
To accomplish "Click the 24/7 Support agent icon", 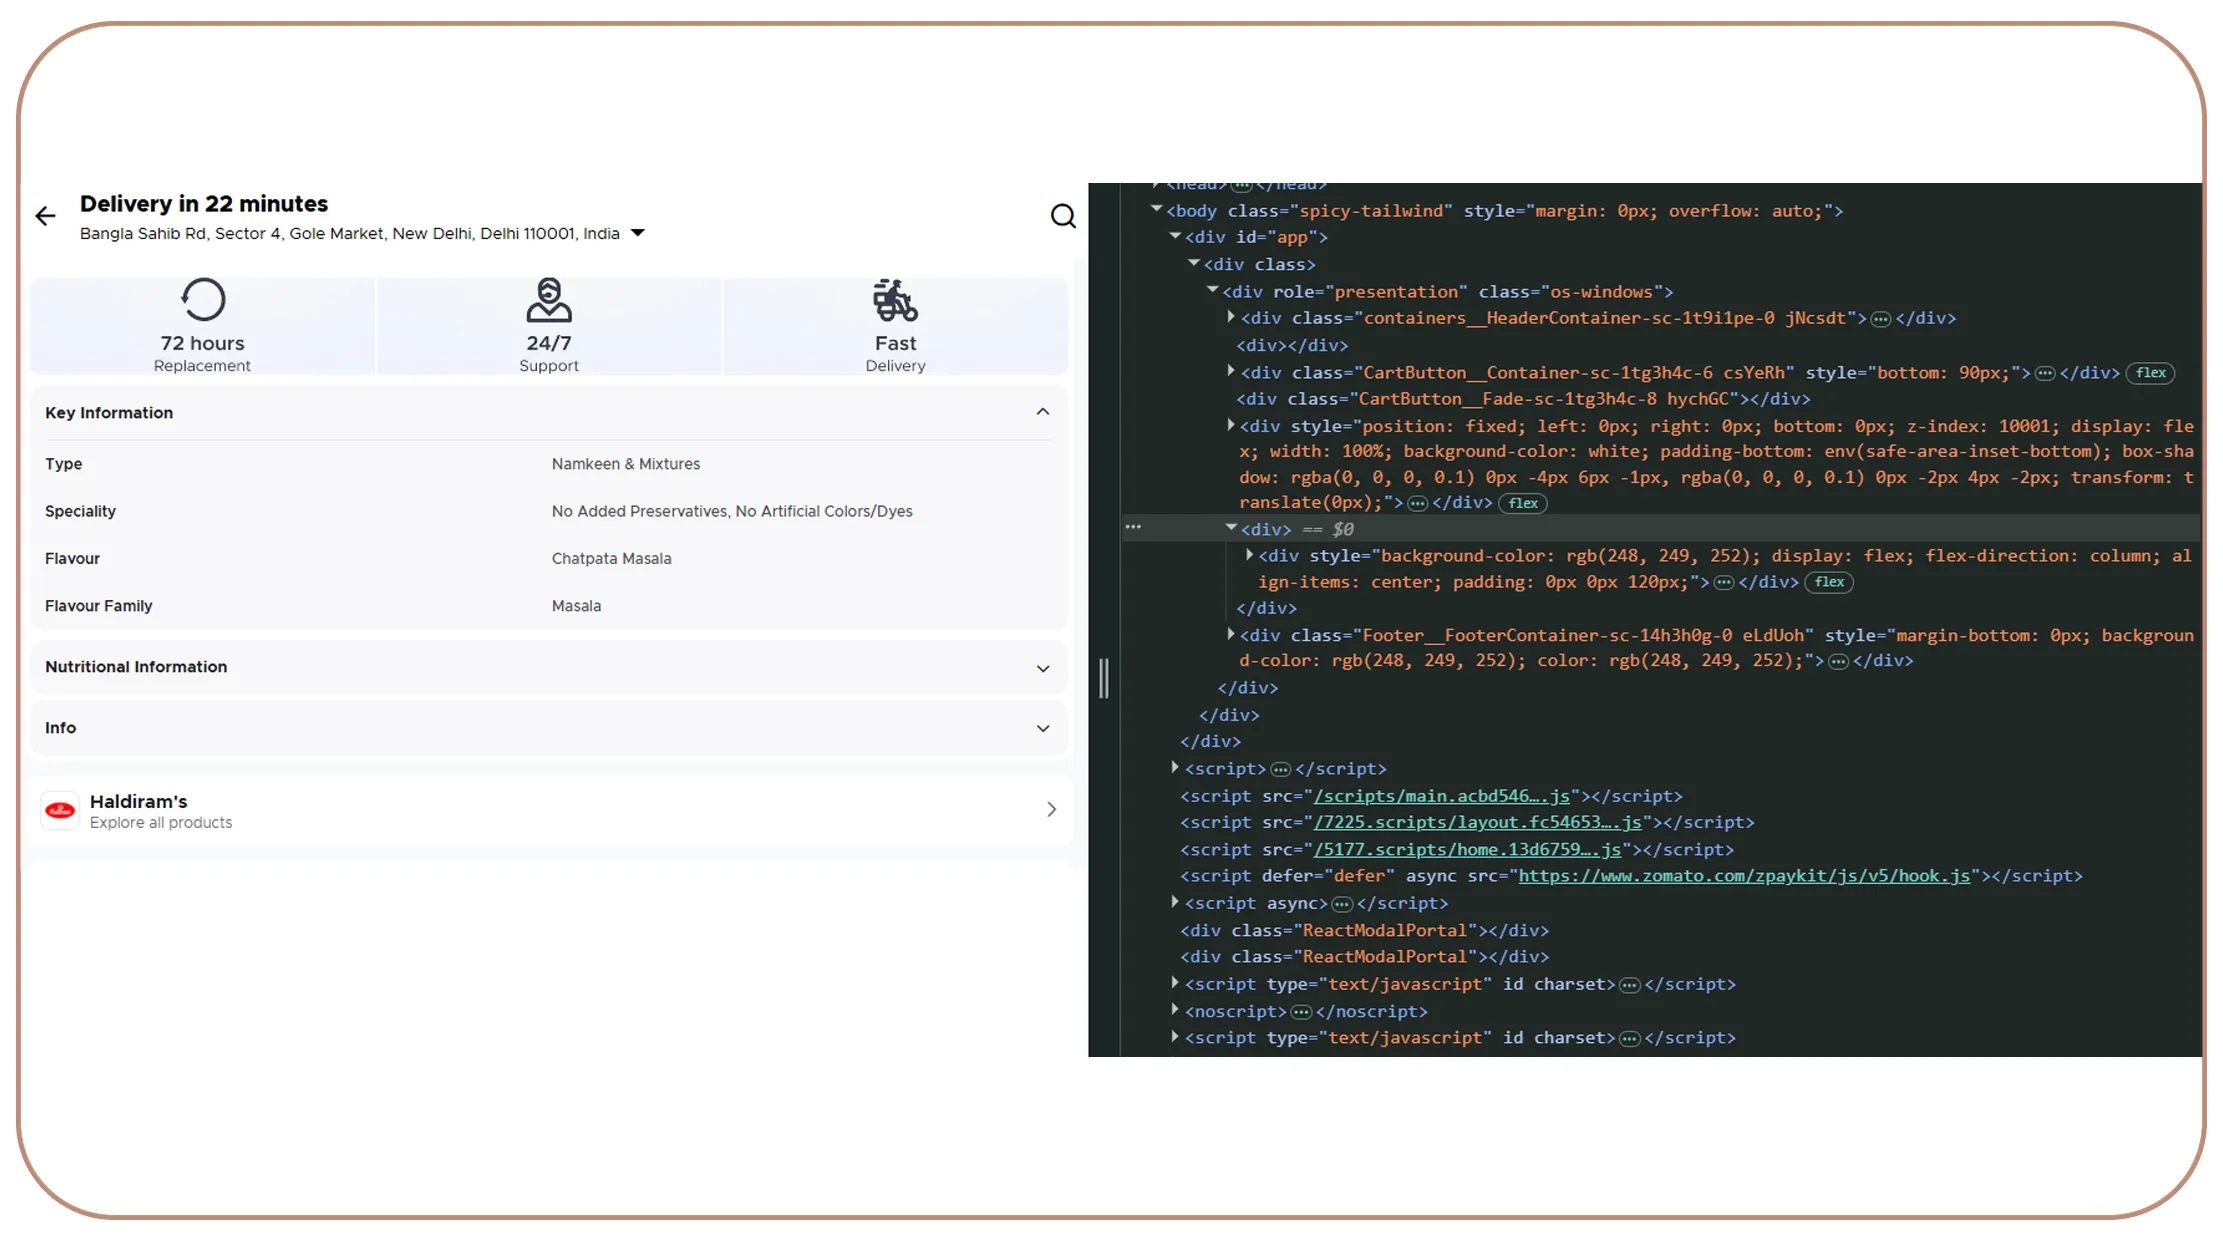I will [x=549, y=299].
